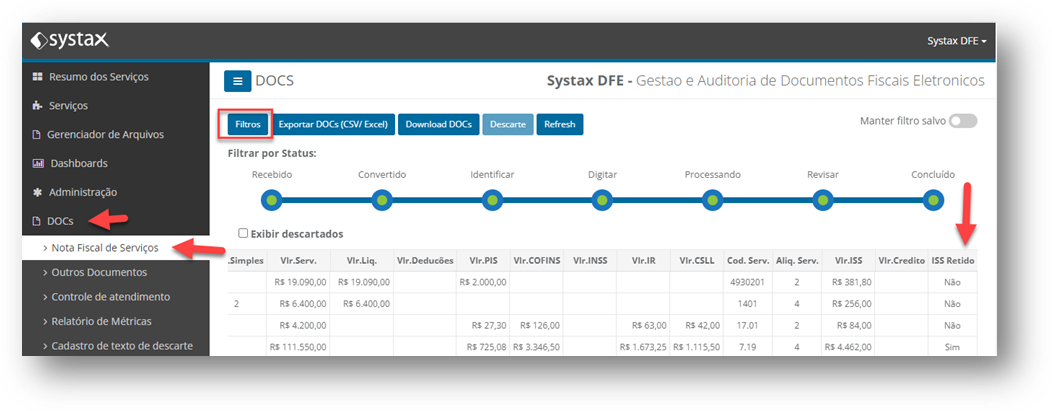This screenshot has width=1052, height=411.
Task: Click the R$ 19.090,00 Vlr.Serv. cell
Action: [300, 282]
